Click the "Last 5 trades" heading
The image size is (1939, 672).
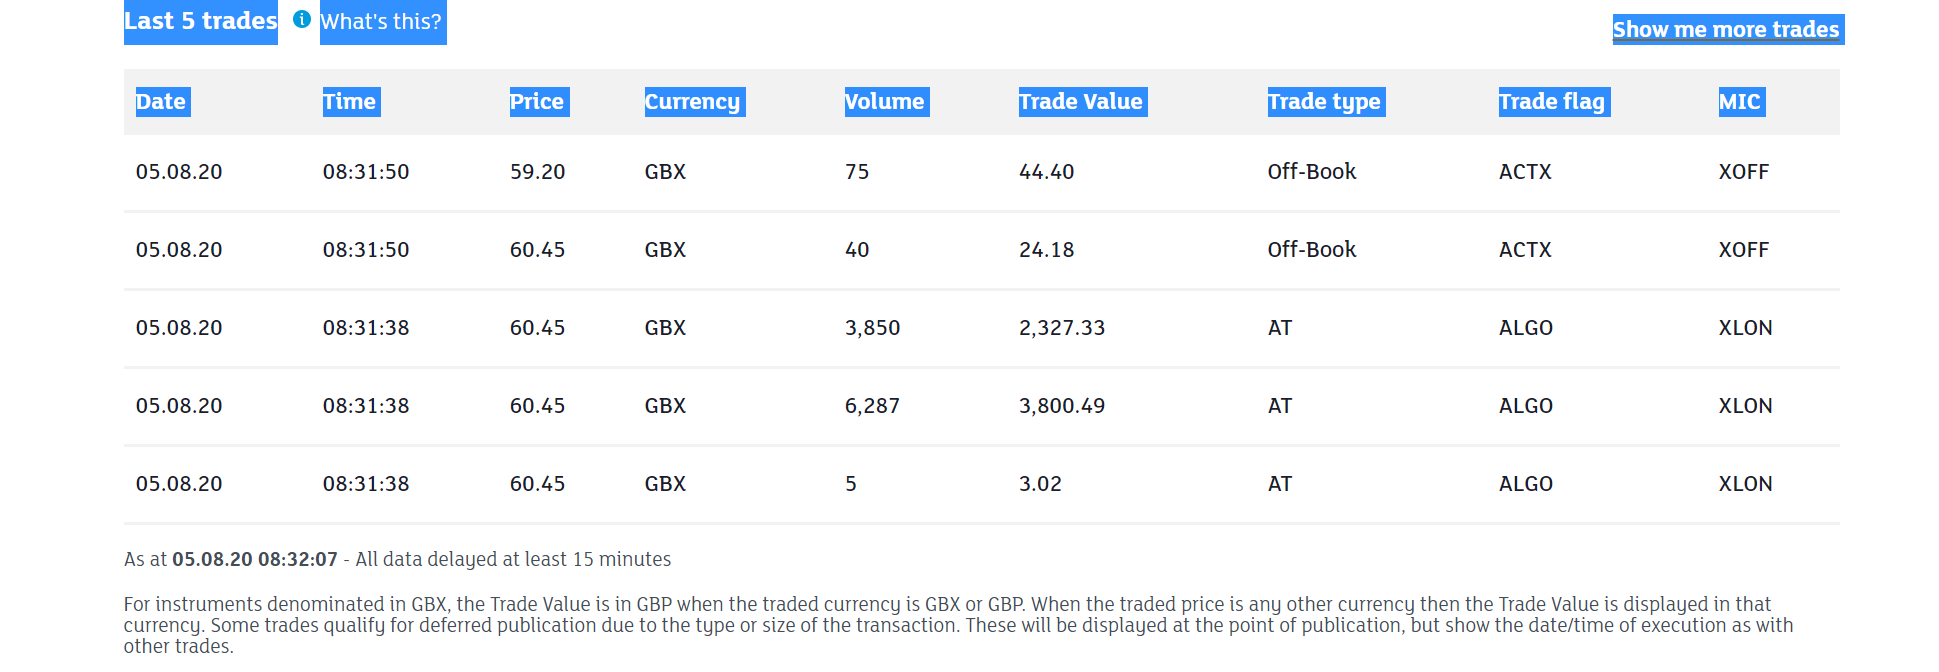pyautogui.click(x=200, y=21)
